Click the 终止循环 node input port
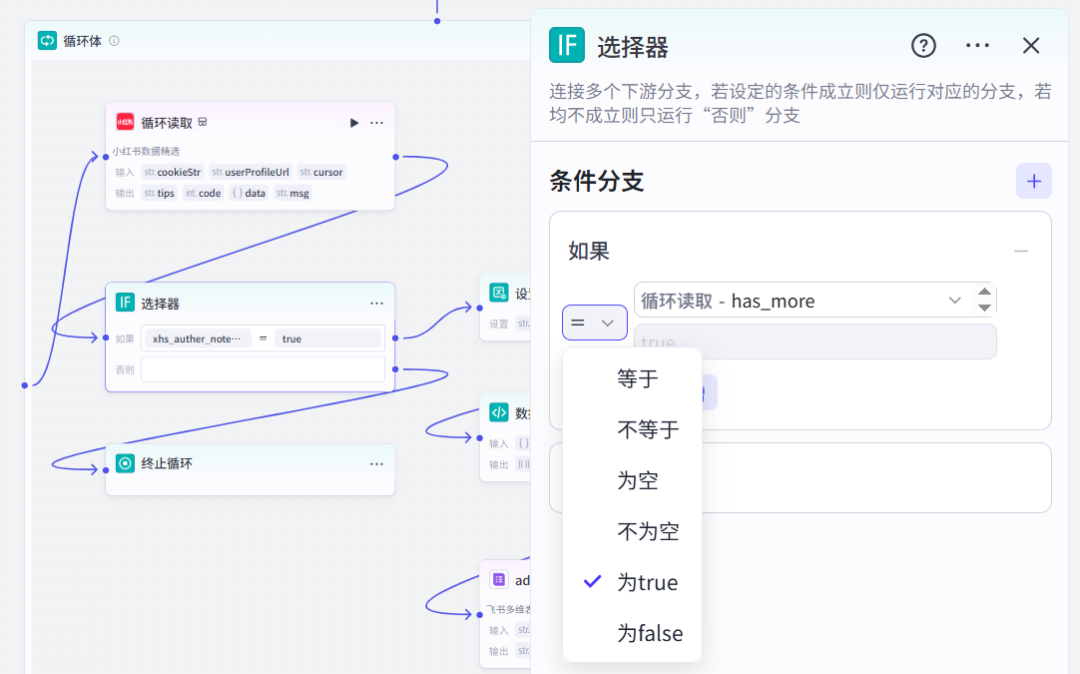The image size is (1080, 674). point(105,470)
